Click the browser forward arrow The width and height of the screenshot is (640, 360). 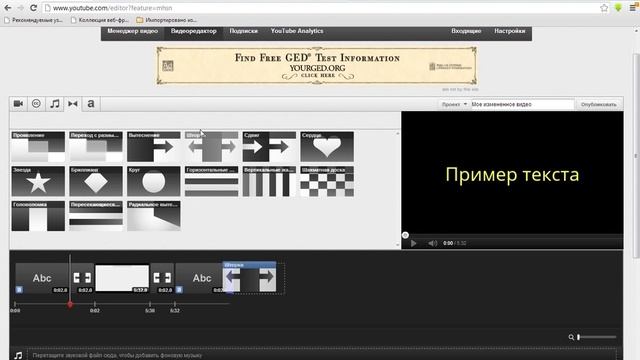point(20,8)
